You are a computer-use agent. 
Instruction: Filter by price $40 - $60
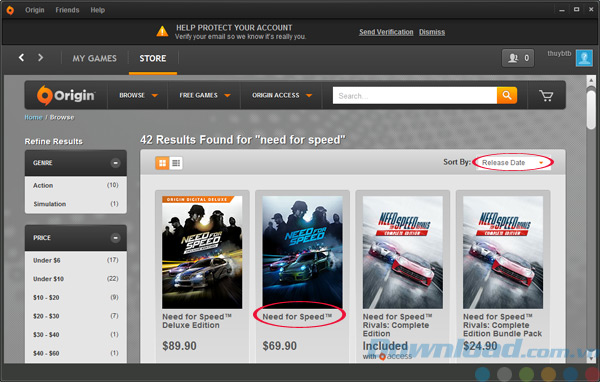point(76,353)
